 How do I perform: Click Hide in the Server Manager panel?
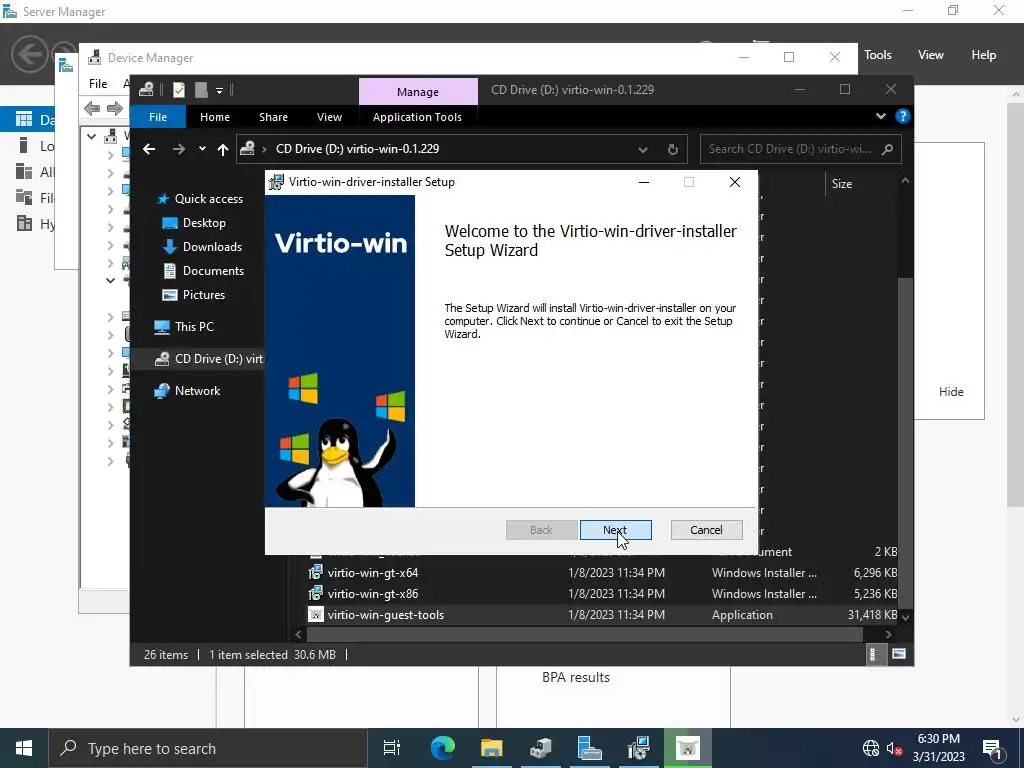951,392
